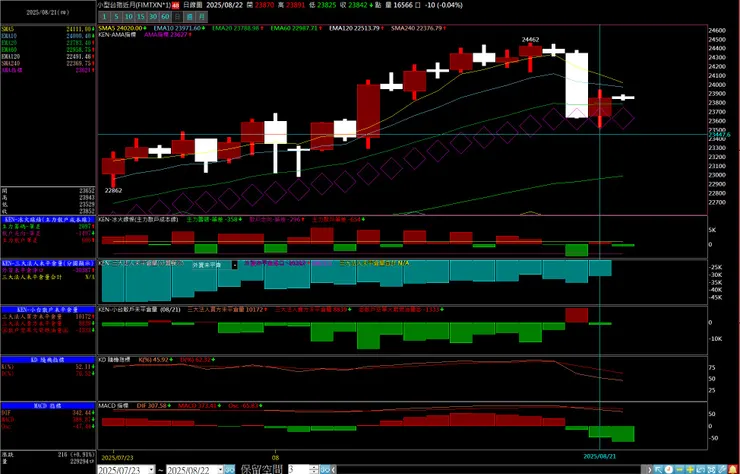The image size is (740, 474).
Task: Select the 15-minute timeframe button
Action: (141, 17)
